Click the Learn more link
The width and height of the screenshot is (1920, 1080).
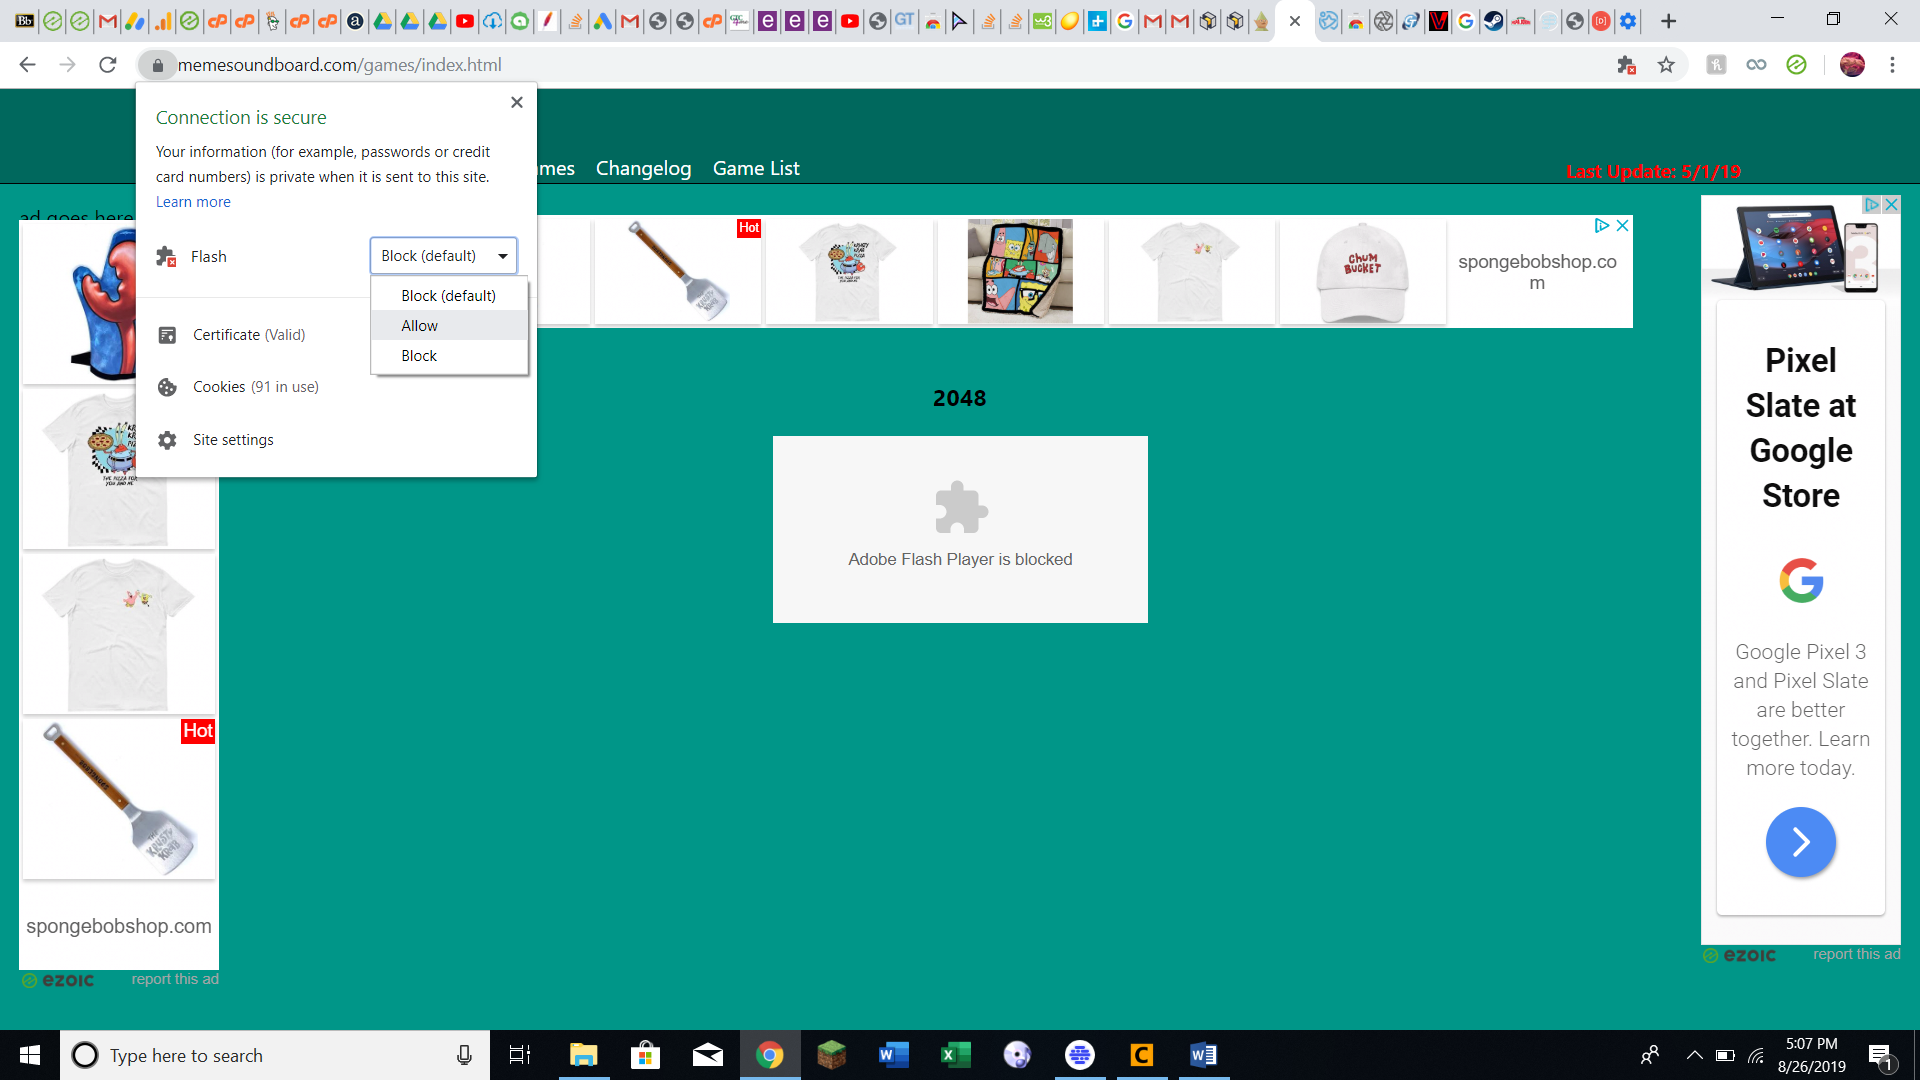[x=193, y=202]
